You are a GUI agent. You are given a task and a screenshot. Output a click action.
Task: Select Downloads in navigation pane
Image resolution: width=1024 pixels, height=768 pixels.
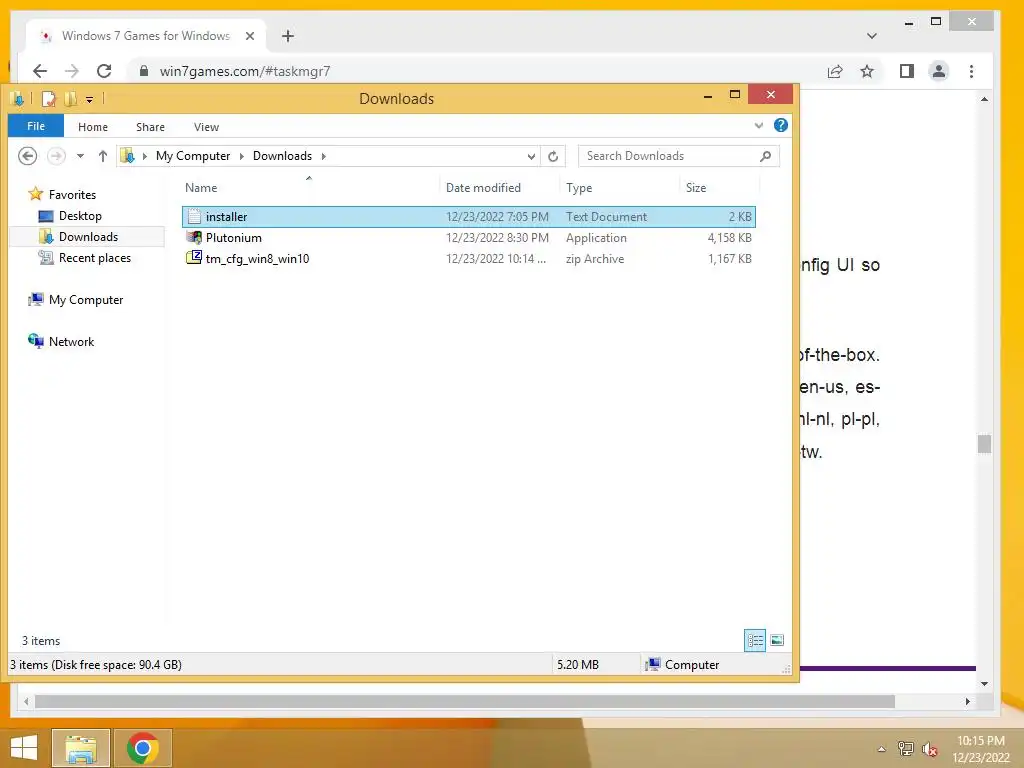(88, 236)
